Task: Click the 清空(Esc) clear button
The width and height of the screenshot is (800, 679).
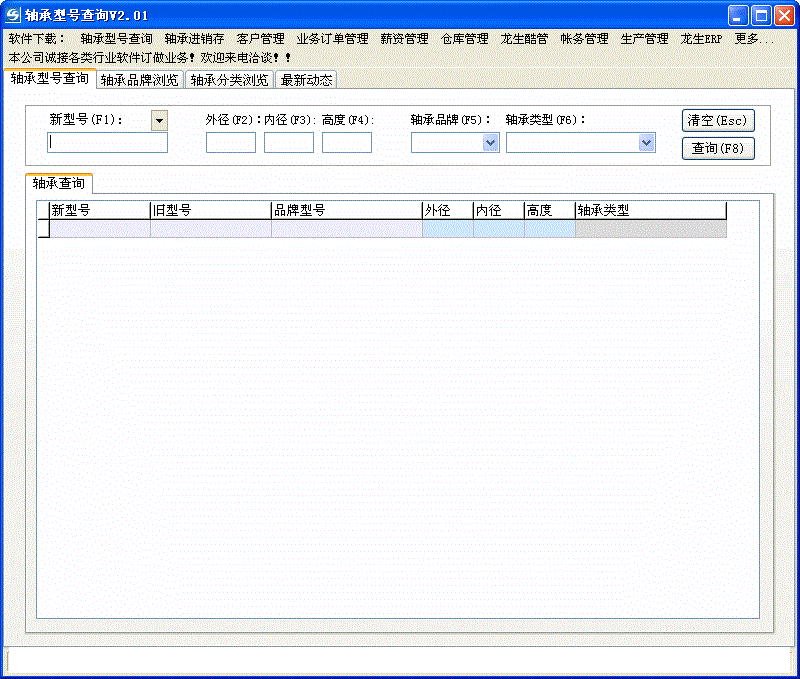Action: click(x=718, y=120)
